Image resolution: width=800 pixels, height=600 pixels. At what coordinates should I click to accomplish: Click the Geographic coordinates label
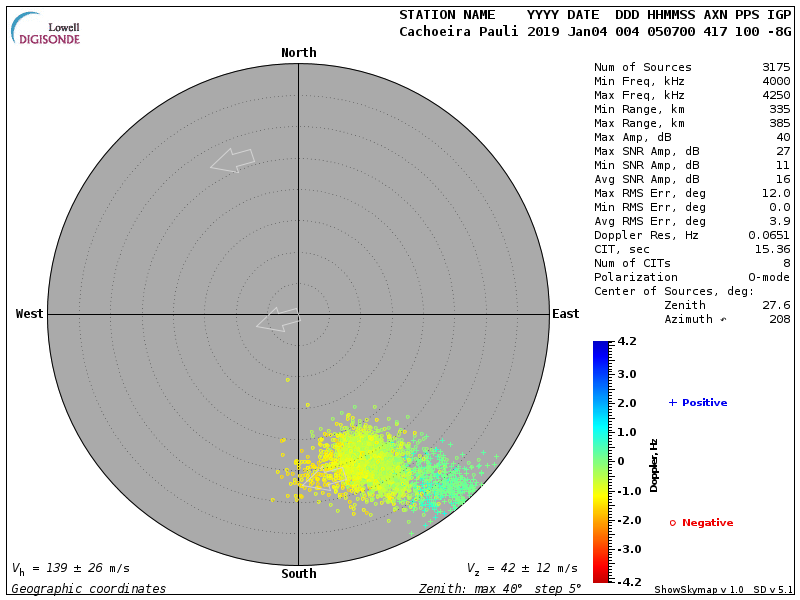89,589
